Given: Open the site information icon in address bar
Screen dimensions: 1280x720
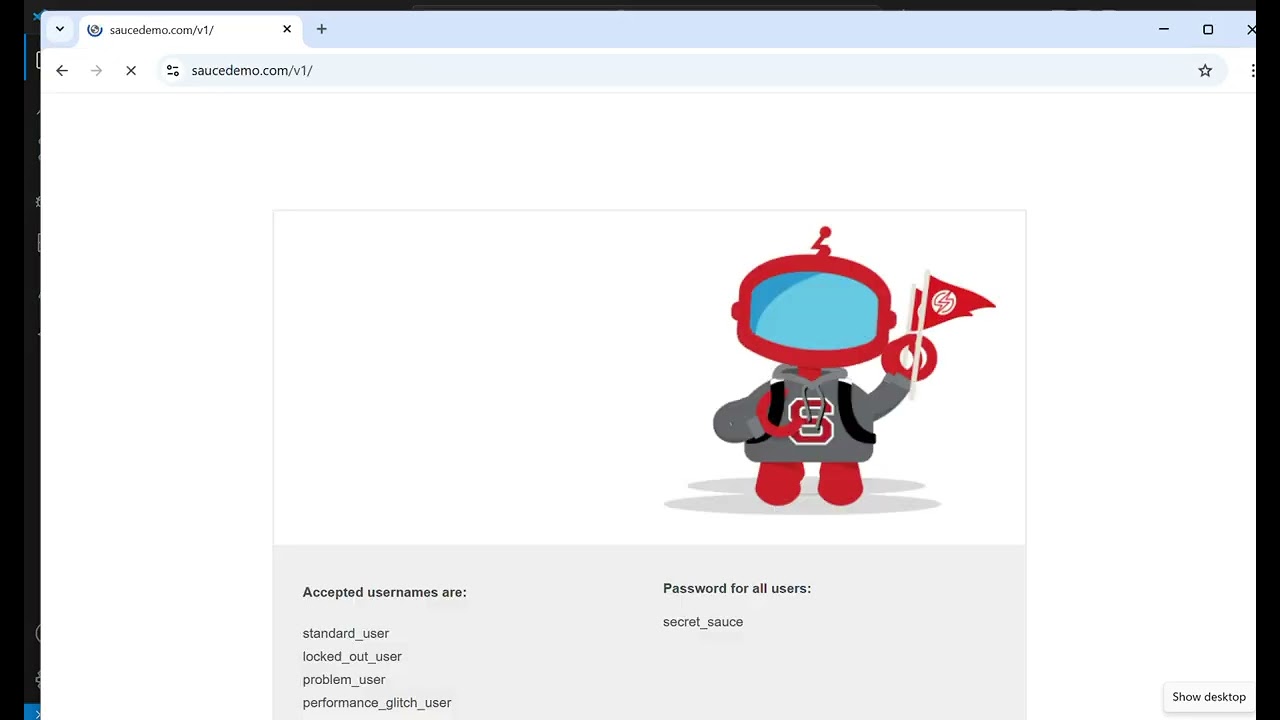Looking at the screenshot, I should [173, 70].
